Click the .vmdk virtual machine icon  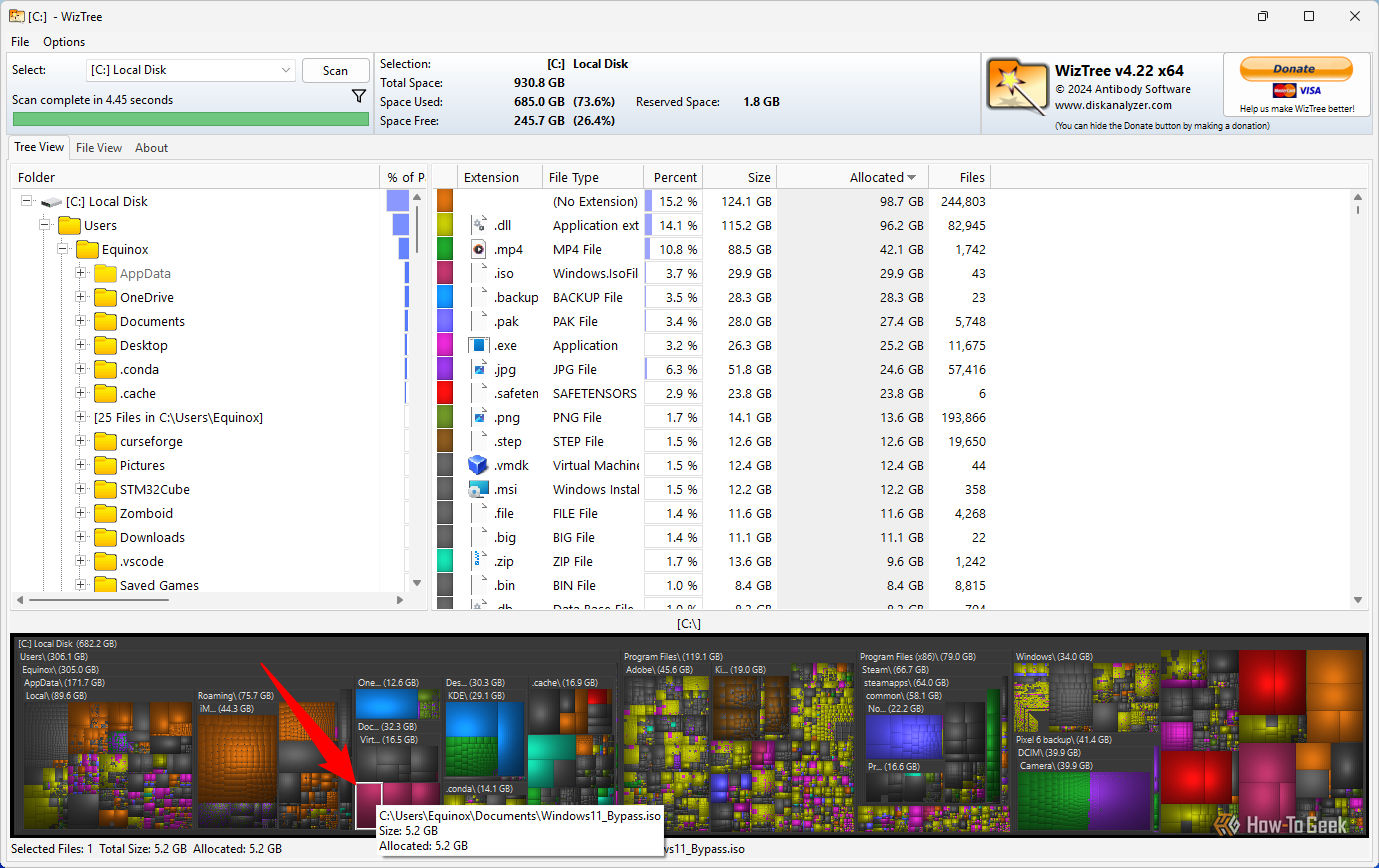478,466
